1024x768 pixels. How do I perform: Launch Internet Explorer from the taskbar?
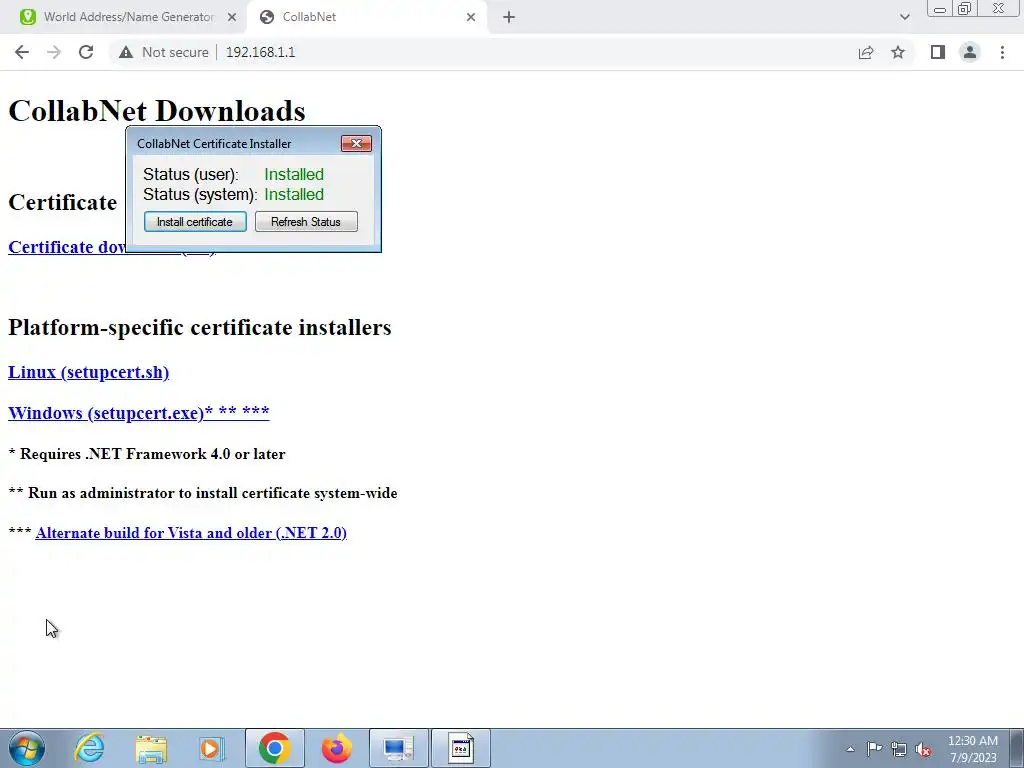tap(89, 748)
